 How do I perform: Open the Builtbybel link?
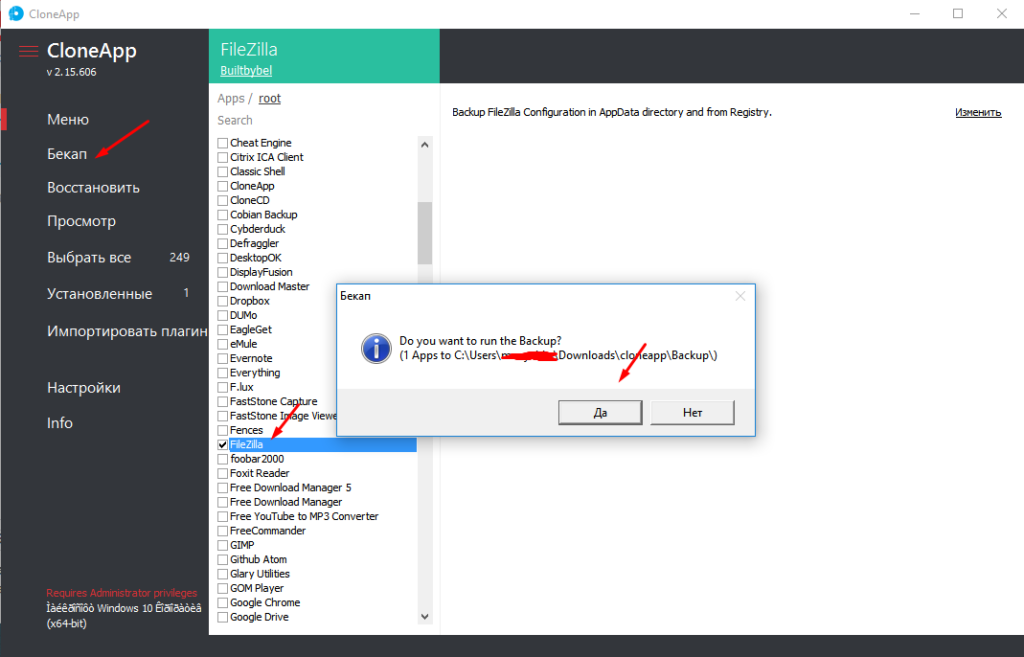point(246,71)
